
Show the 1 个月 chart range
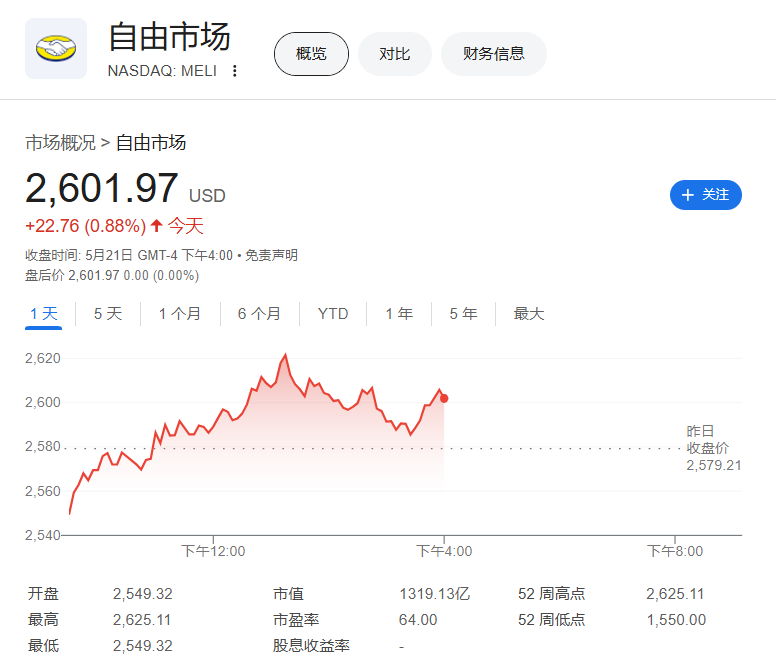180,314
